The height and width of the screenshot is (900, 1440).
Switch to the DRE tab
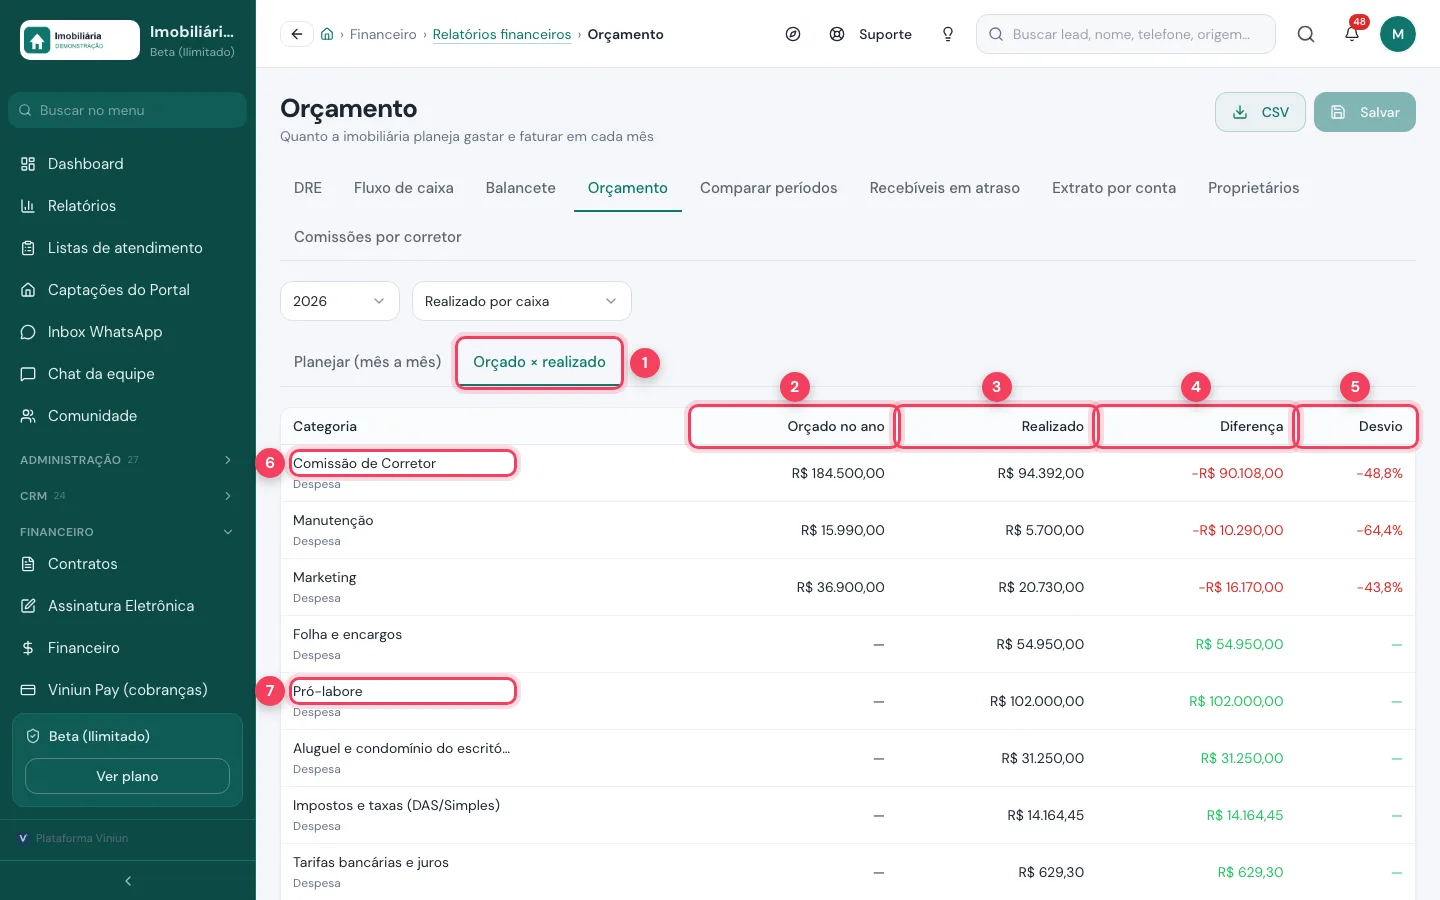tap(308, 188)
